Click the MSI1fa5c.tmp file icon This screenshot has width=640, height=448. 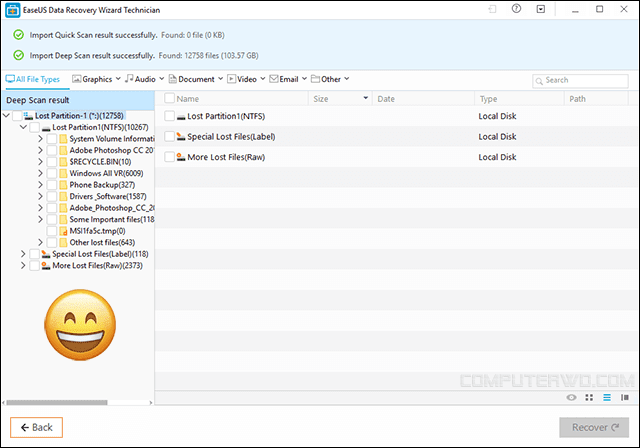click(x=63, y=231)
